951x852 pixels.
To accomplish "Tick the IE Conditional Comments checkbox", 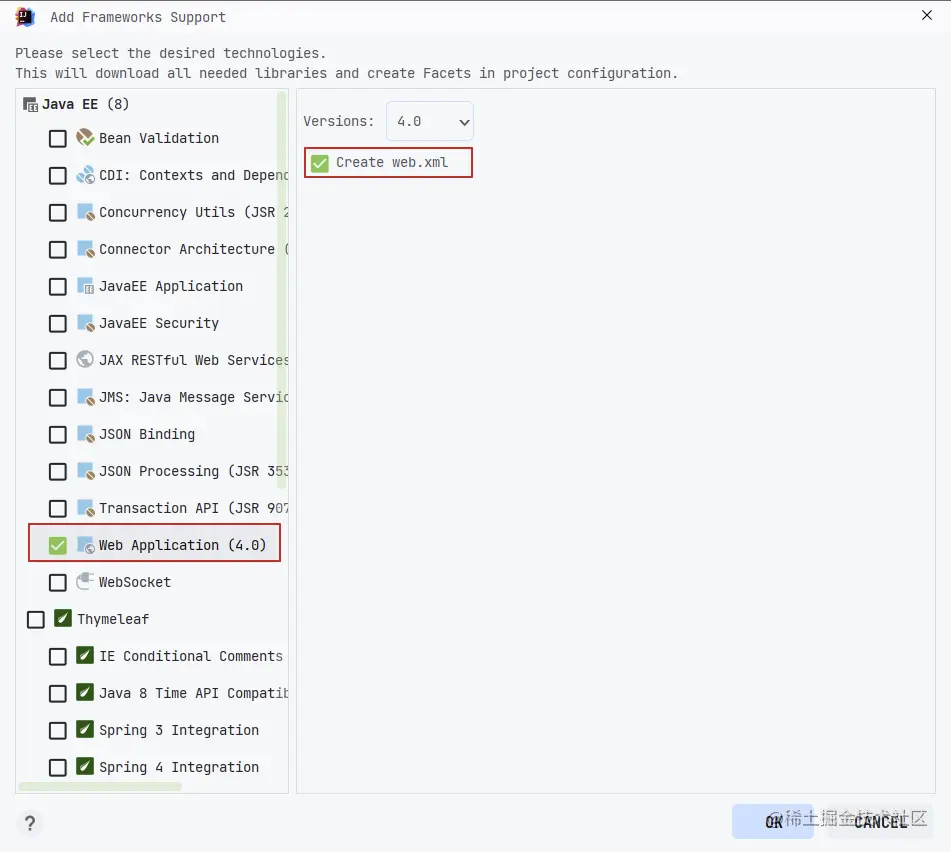I will tap(58, 657).
